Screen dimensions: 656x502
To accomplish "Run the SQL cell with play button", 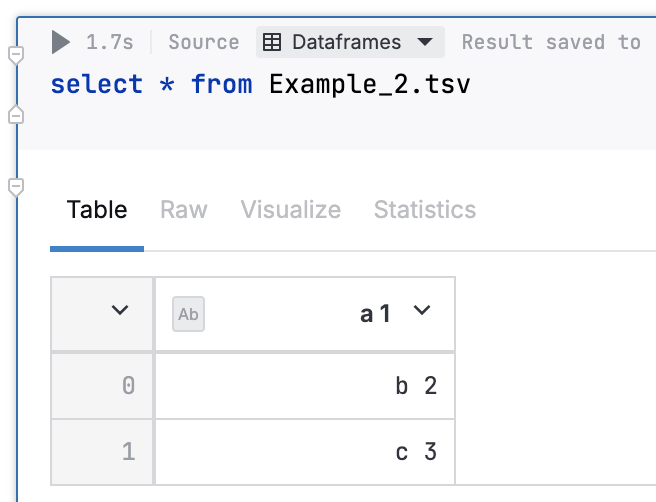I will pos(61,42).
